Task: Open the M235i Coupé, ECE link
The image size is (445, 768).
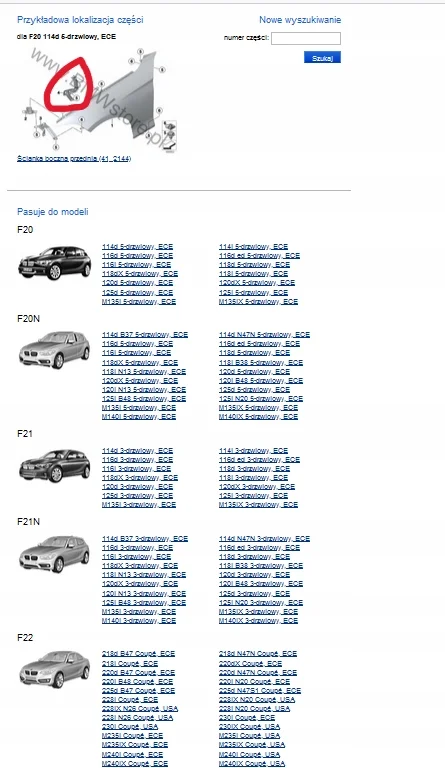Action: (x=133, y=736)
